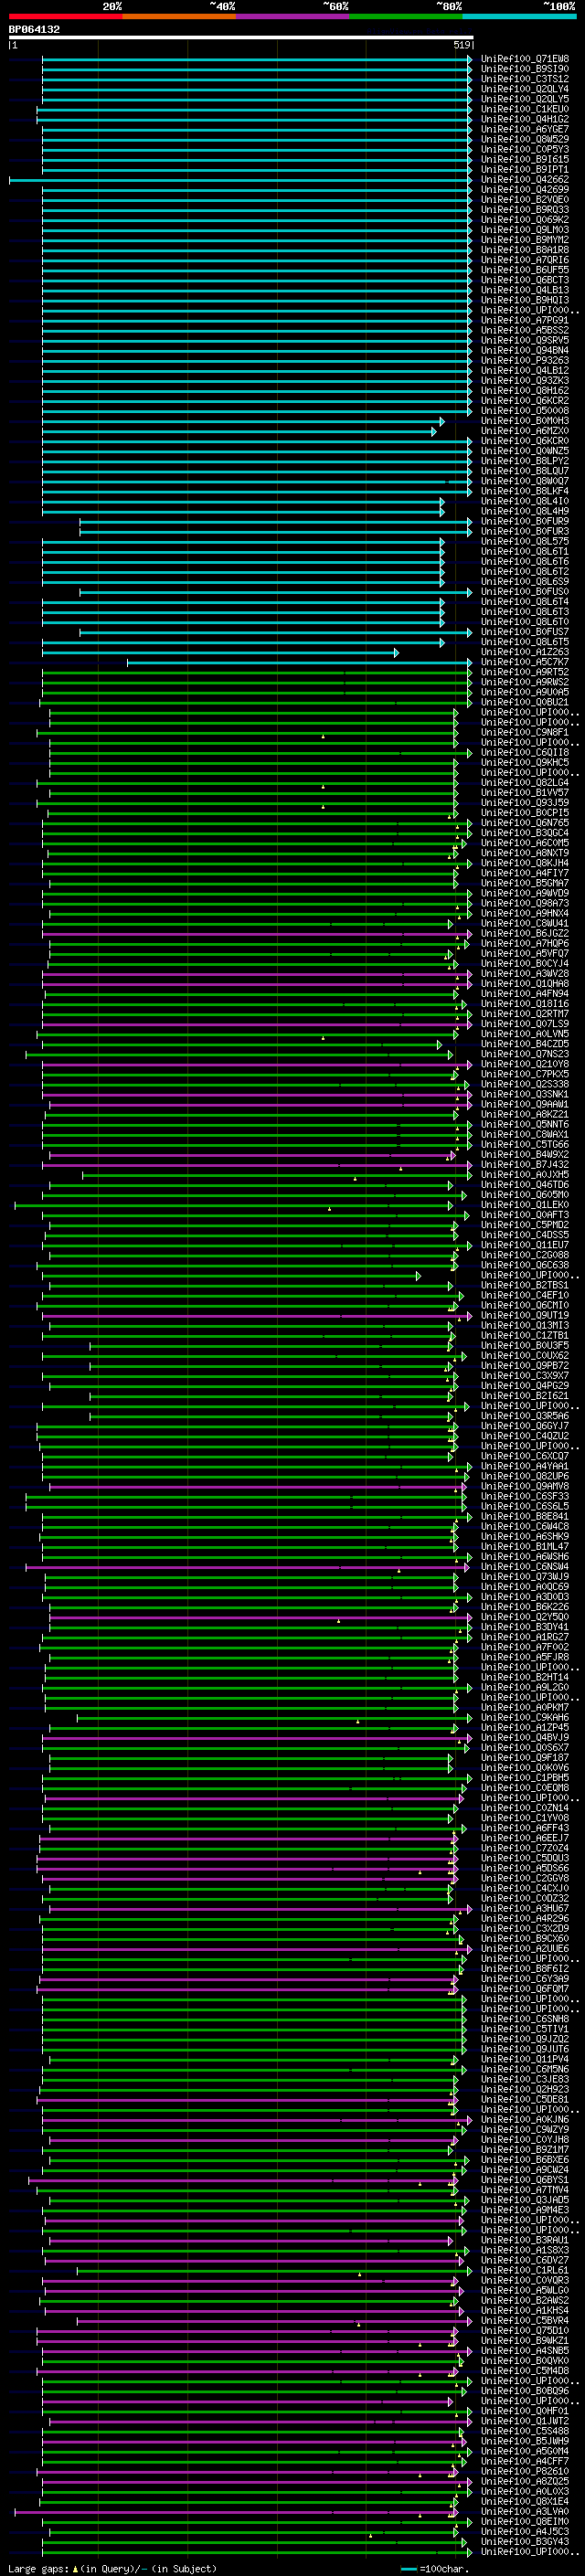Click the cyan ~100% identity legend segment
Viewport: 585px width, 2576px height.
[x=519, y=16]
